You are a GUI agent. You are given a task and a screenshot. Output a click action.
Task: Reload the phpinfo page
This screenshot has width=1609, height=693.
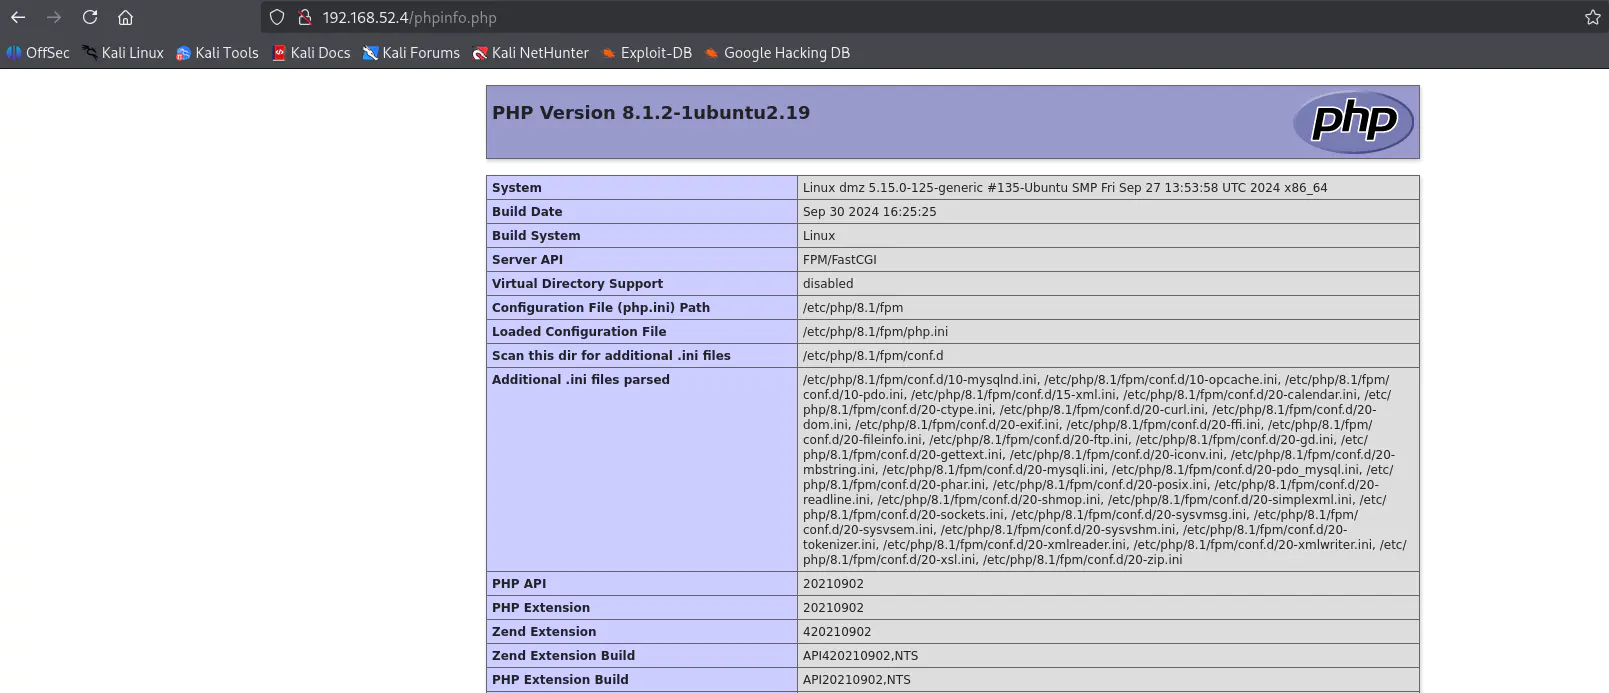pyautogui.click(x=90, y=17)
